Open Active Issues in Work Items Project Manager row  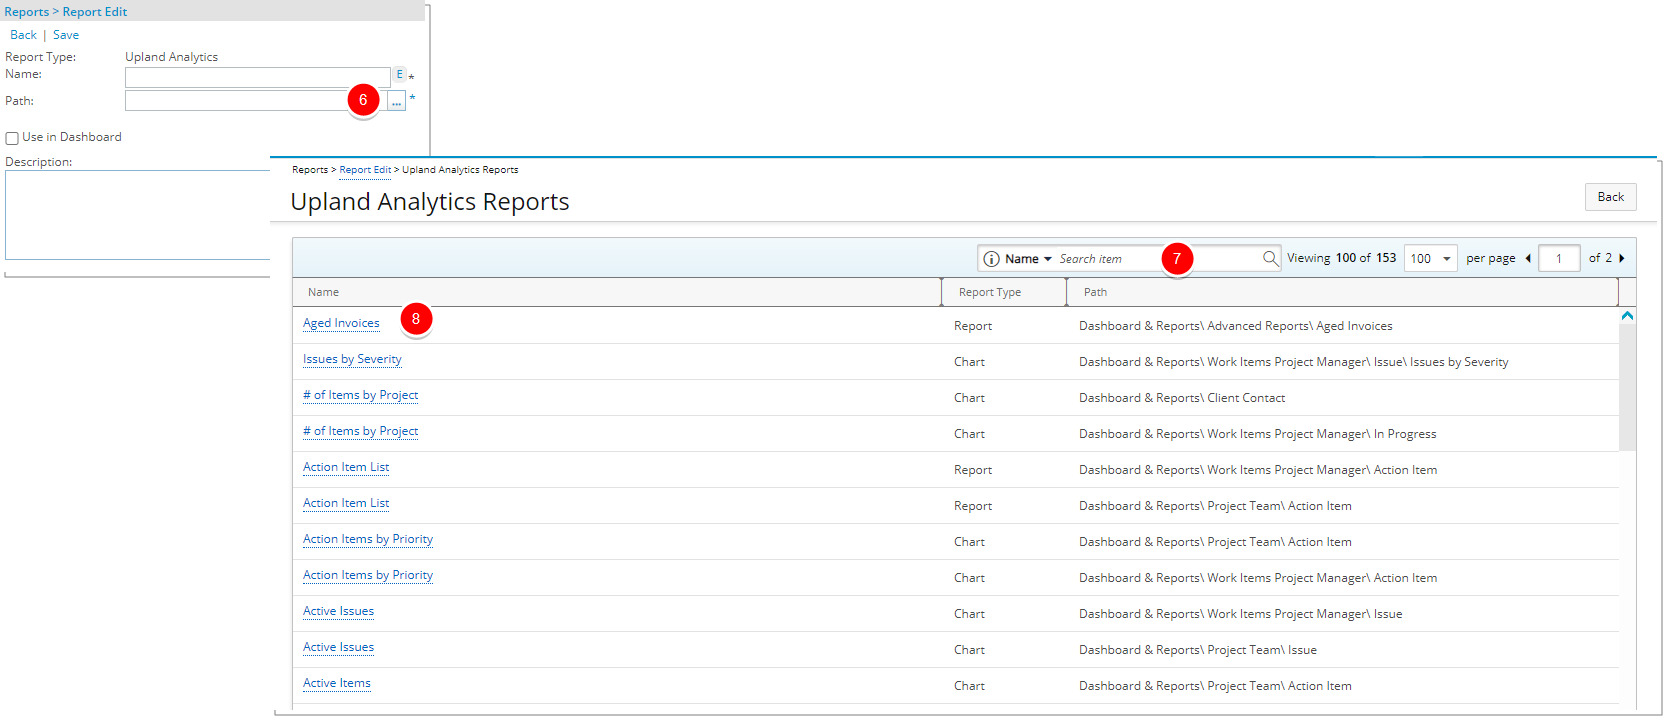338,611
